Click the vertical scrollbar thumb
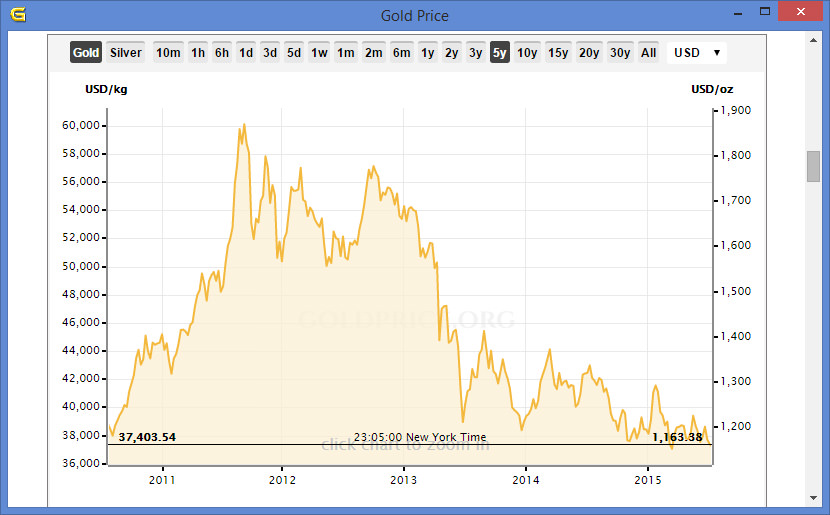The width and height of the screenshot is (830, 515). [x=813, y=166]
